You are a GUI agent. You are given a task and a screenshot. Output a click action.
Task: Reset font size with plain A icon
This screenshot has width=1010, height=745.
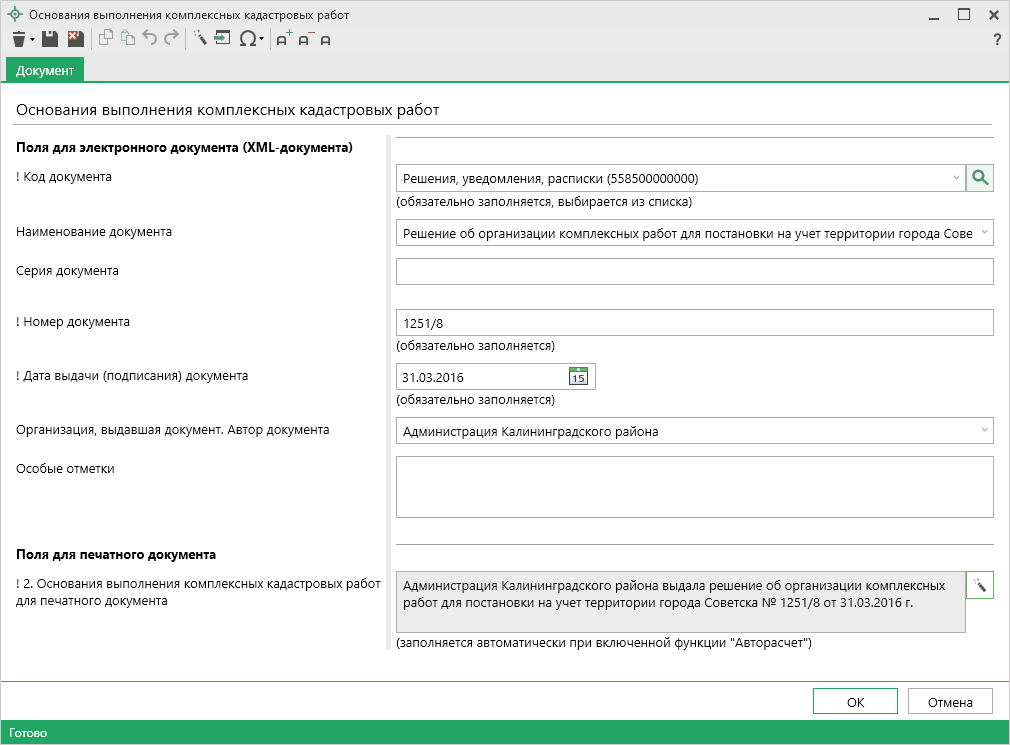[325, 40]
